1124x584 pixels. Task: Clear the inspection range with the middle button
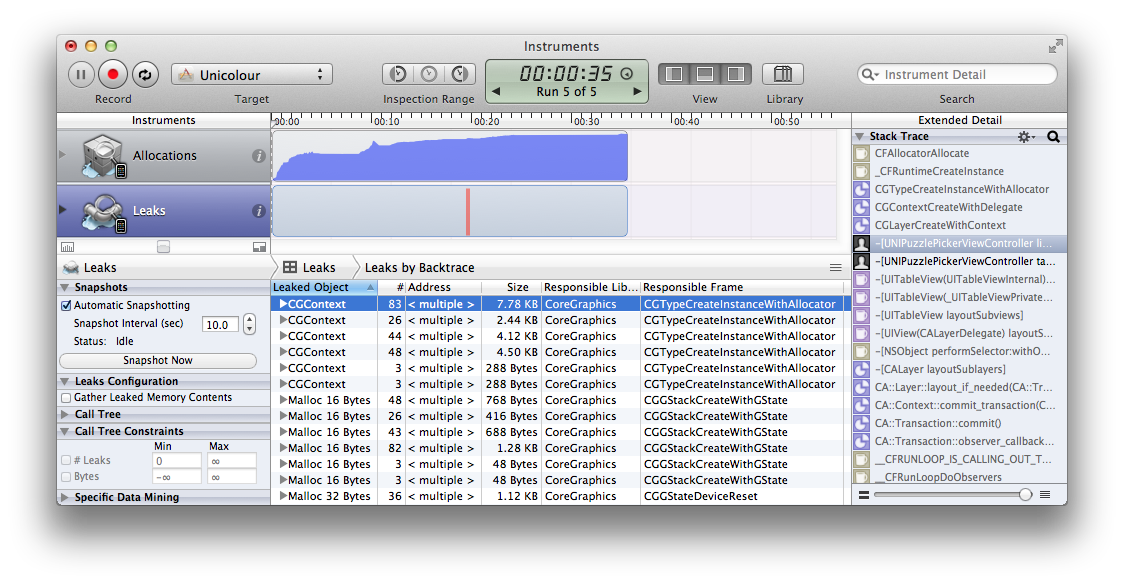pos(429,74)
